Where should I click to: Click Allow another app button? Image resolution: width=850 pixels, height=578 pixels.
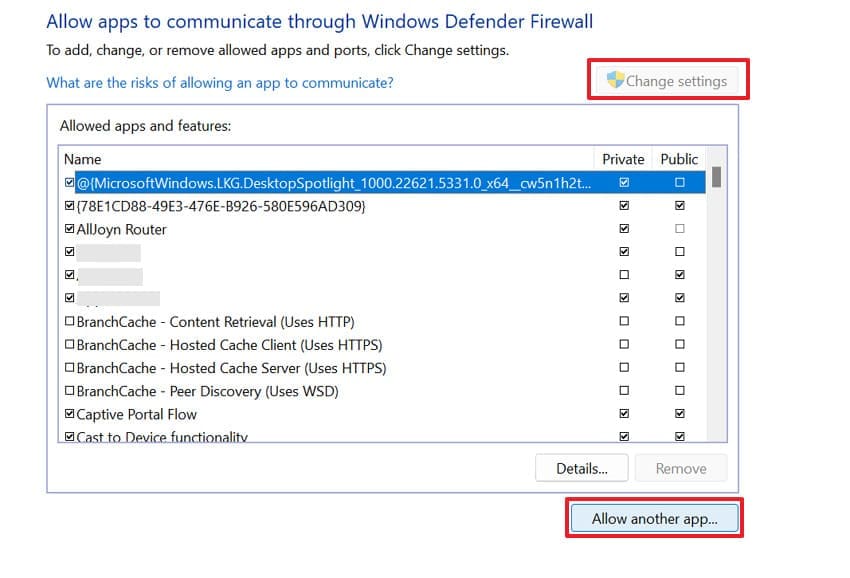tap(654, 519)
